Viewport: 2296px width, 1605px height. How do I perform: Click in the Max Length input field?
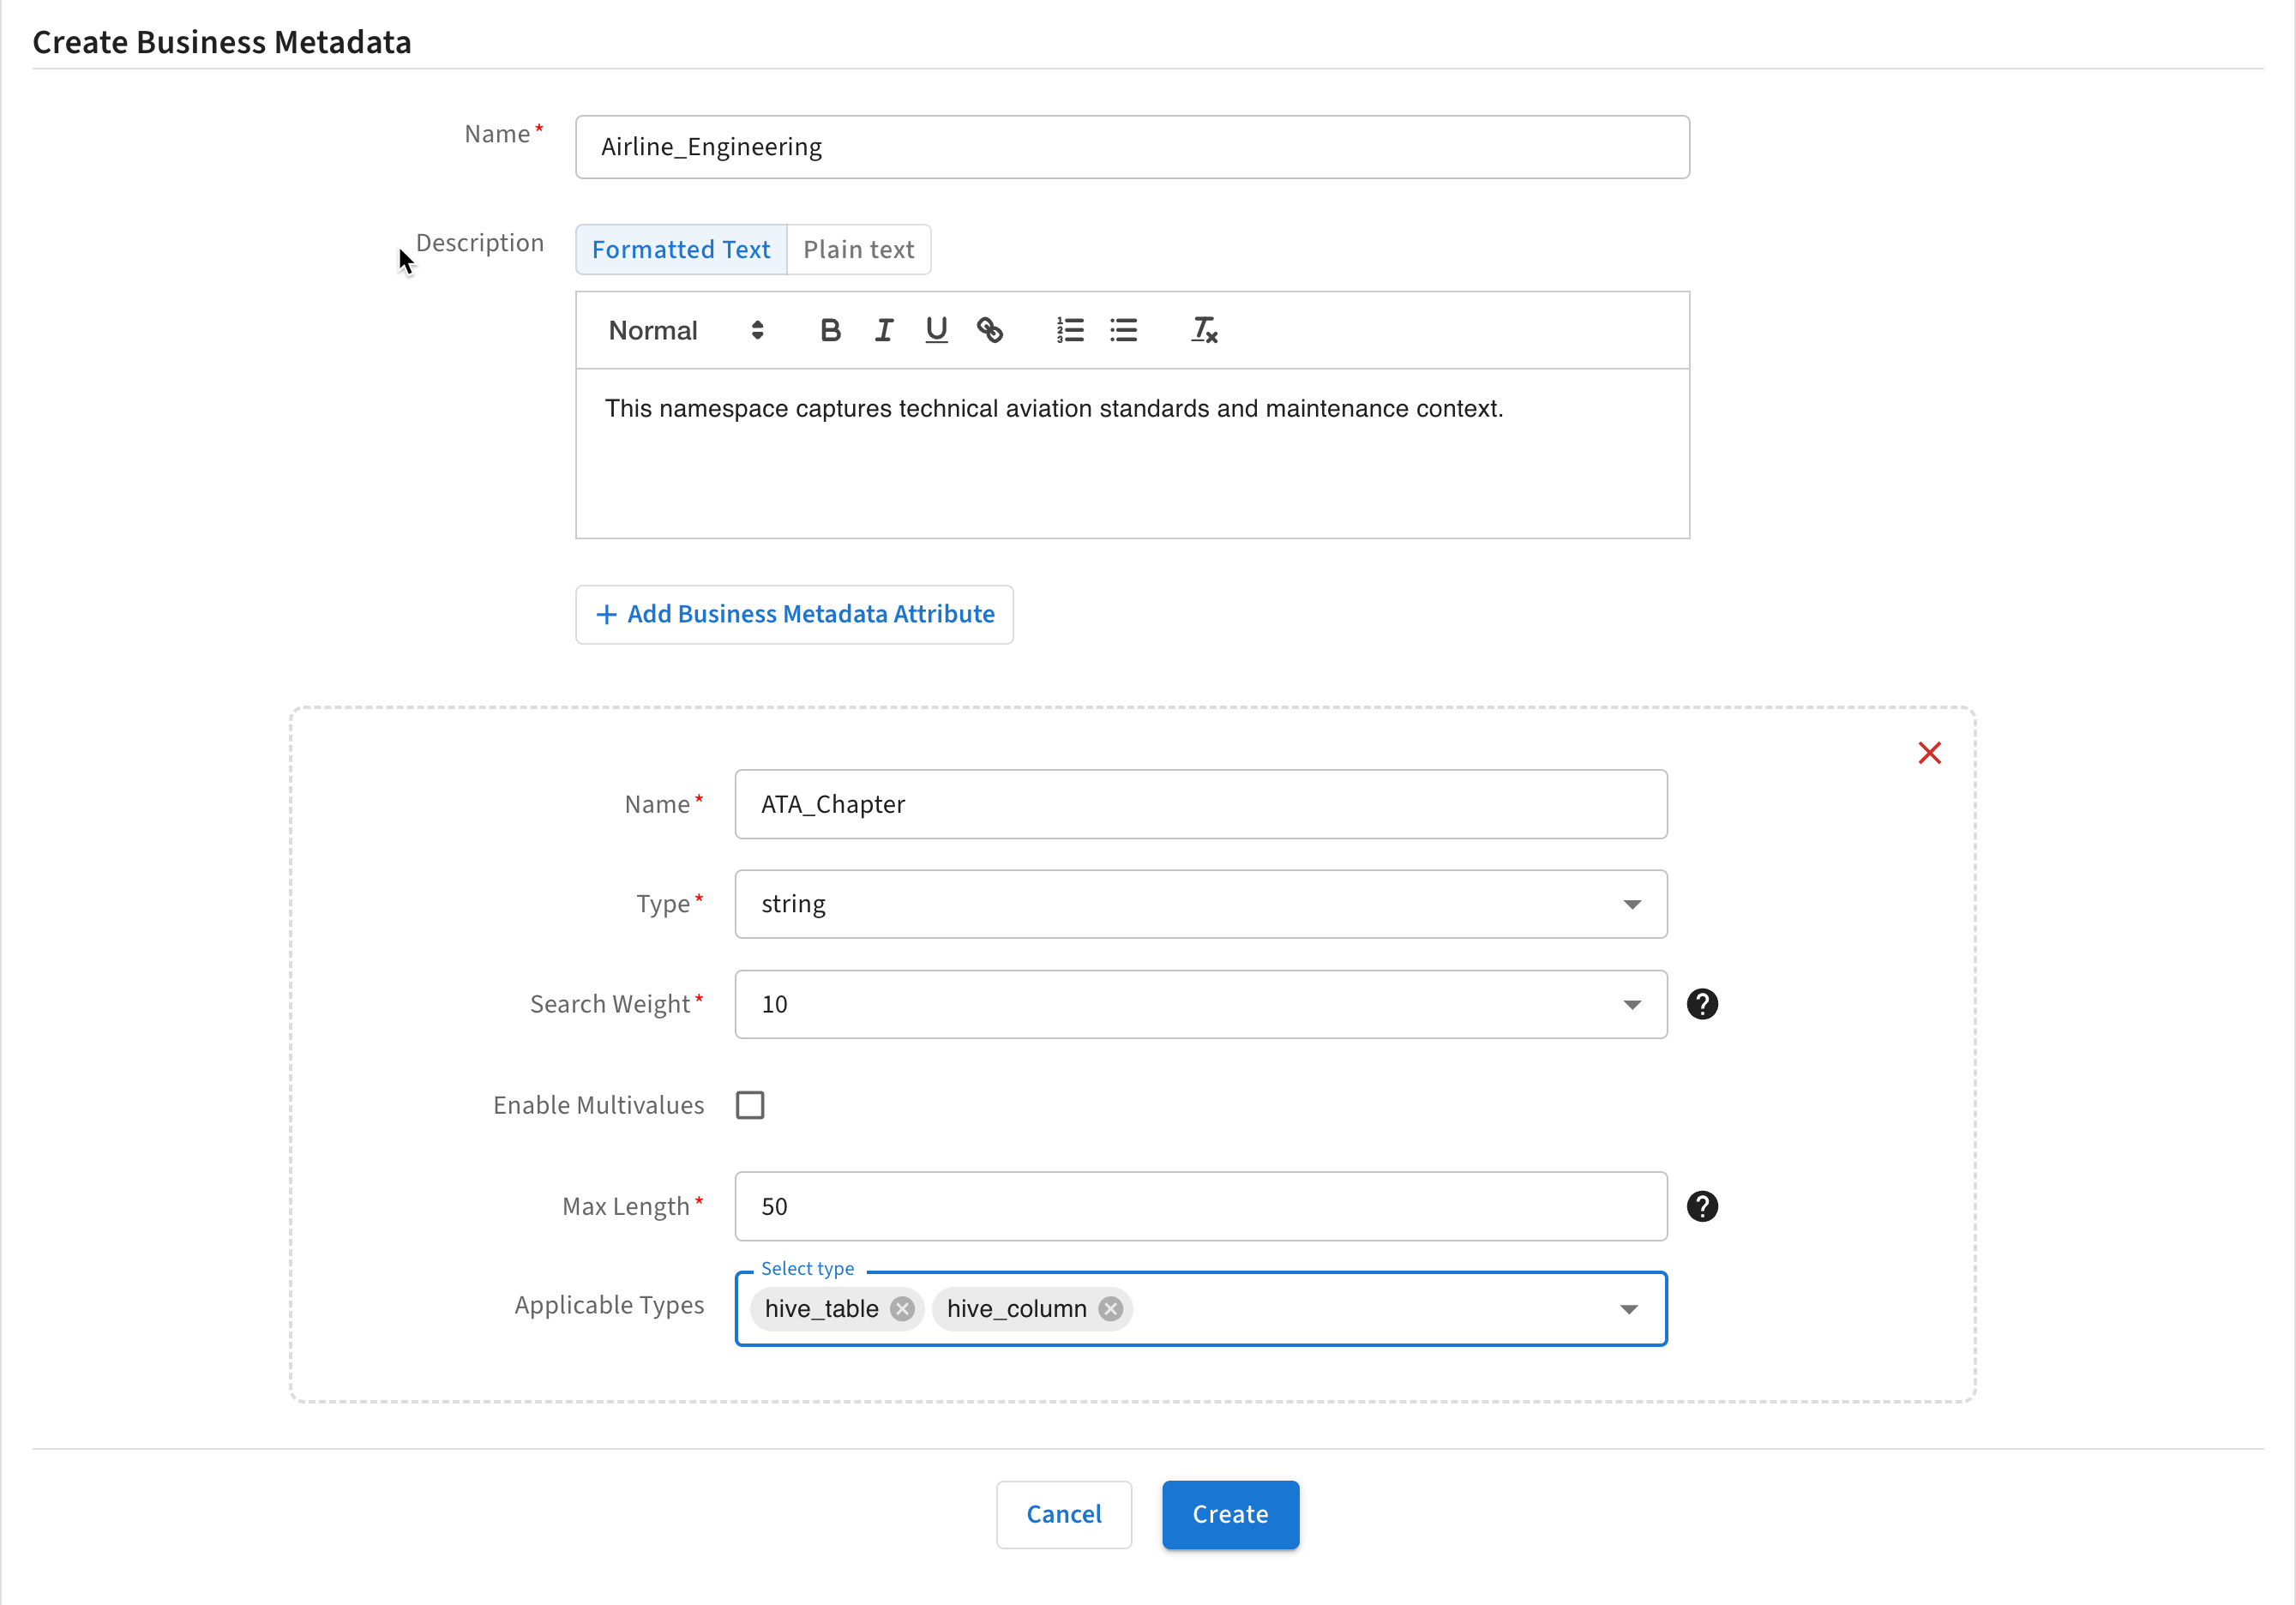tap(1200, 1206)
